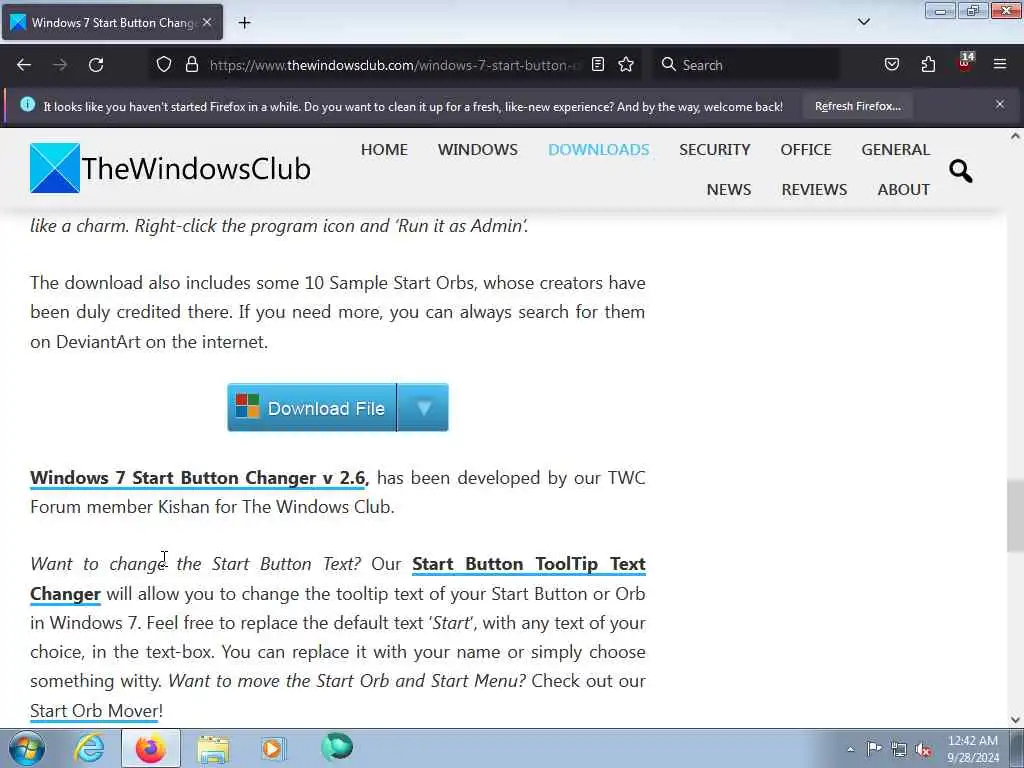
Task: Open WINDOWS menu item
Action: tap(477, 150)
